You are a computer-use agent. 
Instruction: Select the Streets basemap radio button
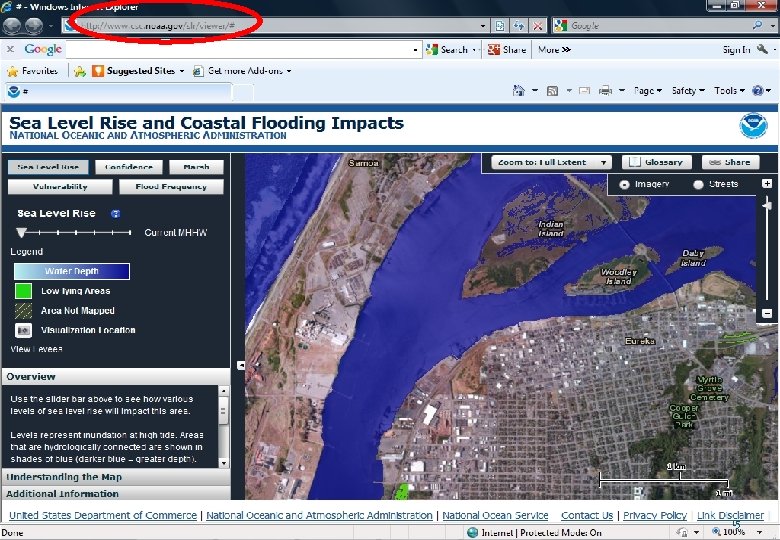click(698, 184)
